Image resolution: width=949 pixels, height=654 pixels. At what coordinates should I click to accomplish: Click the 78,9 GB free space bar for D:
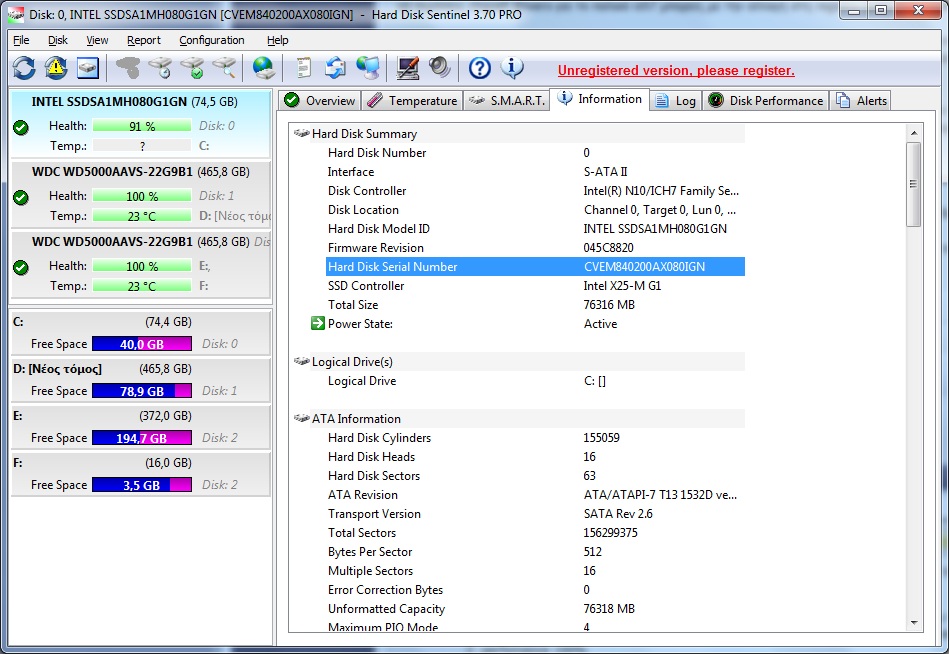[x=142, y=391]
